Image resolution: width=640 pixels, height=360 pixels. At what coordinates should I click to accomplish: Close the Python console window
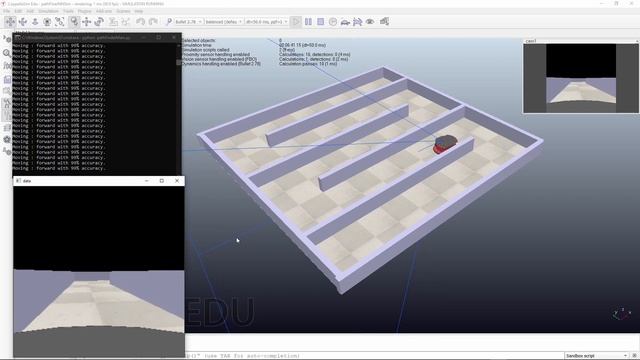click(174, 38)
